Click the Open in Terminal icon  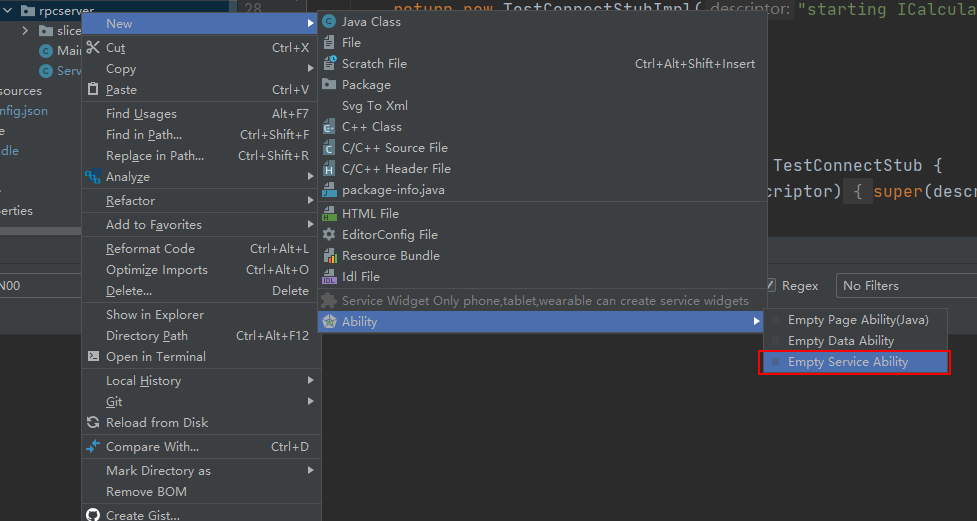click(x=93, y=356)
